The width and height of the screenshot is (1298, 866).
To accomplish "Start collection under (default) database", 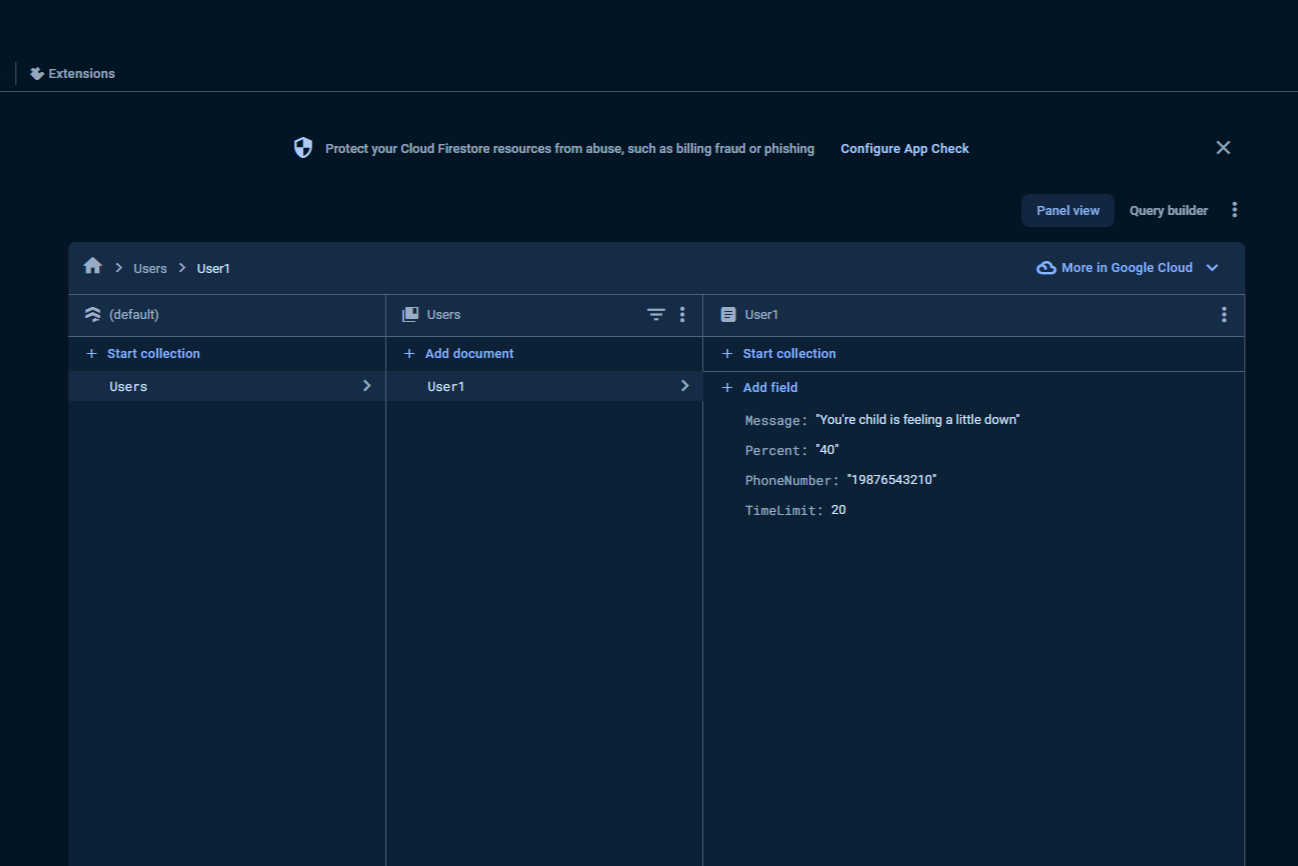I will click(143, 353).
